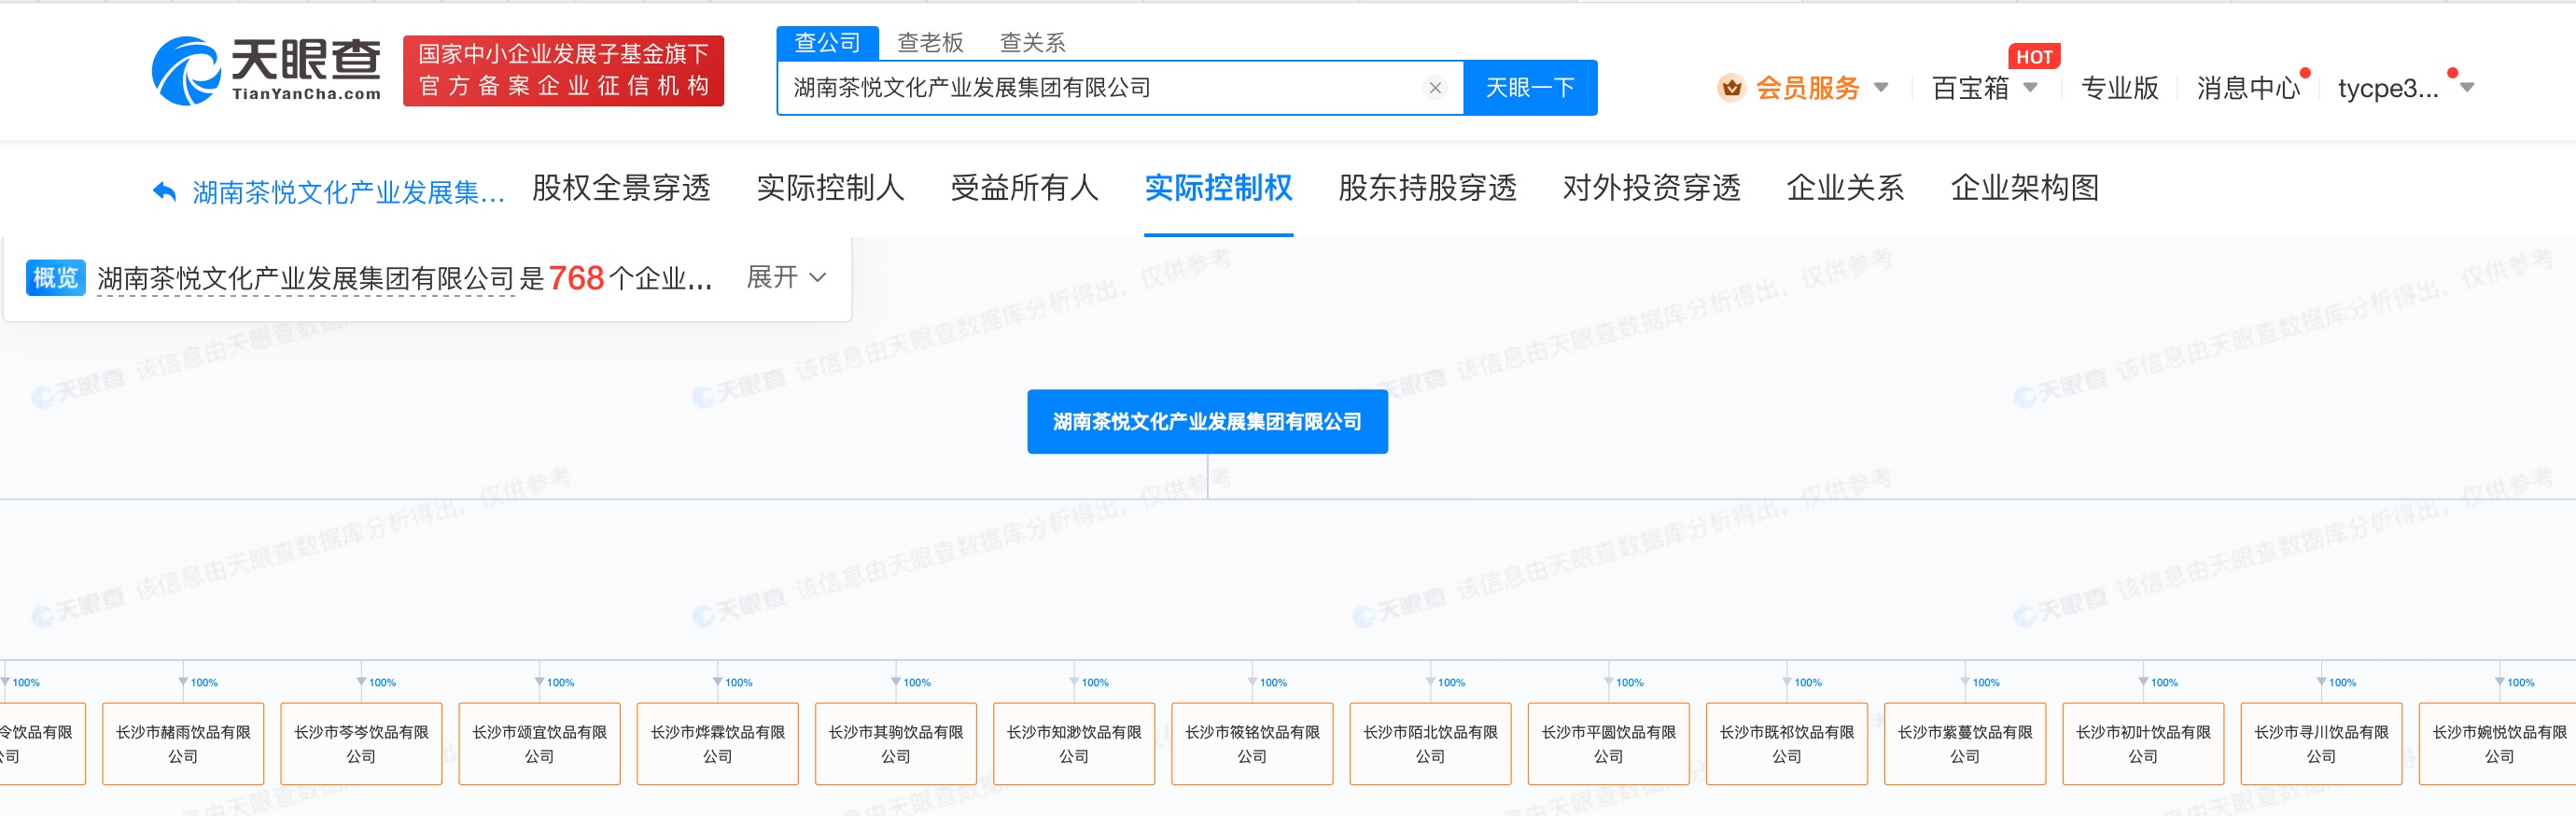Select node 长沙市婉悦饮品有限公司

(2498, 743)
